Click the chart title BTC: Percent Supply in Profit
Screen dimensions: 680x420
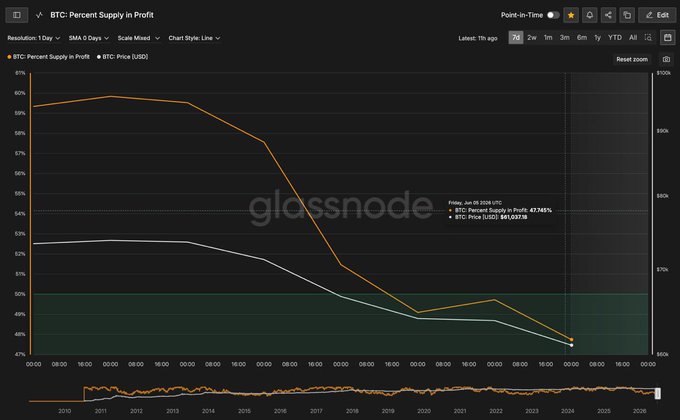click(102, 15)
